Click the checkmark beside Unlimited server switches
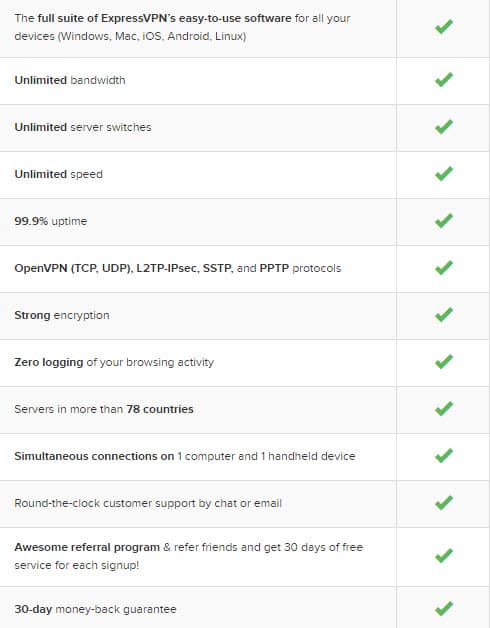This screenshot has width=490, height=628. 444,127
